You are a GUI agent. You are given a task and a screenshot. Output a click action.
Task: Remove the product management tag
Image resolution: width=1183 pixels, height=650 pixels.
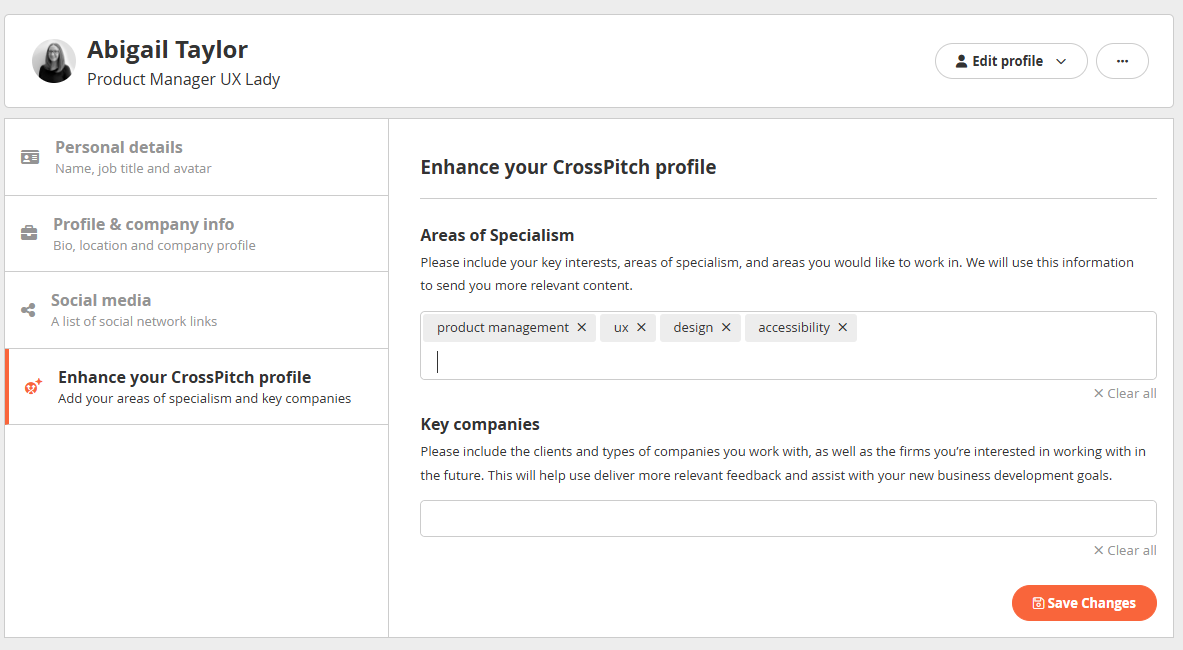click(582, 327)
